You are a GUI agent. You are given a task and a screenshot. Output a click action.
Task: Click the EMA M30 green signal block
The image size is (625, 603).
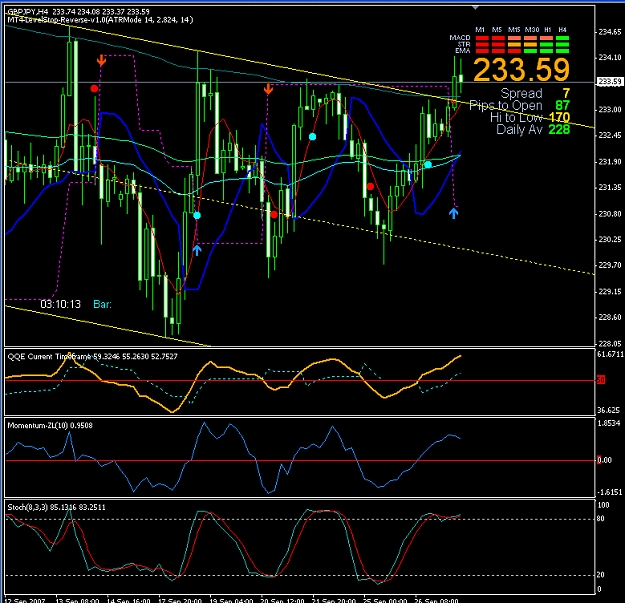[x=530, y=51]
